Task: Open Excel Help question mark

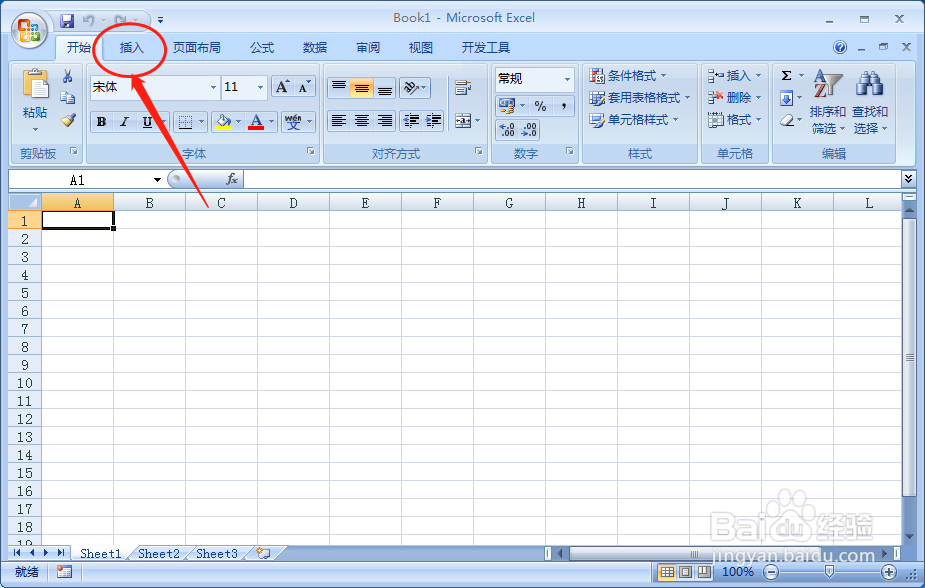Action: pos(840,47)
